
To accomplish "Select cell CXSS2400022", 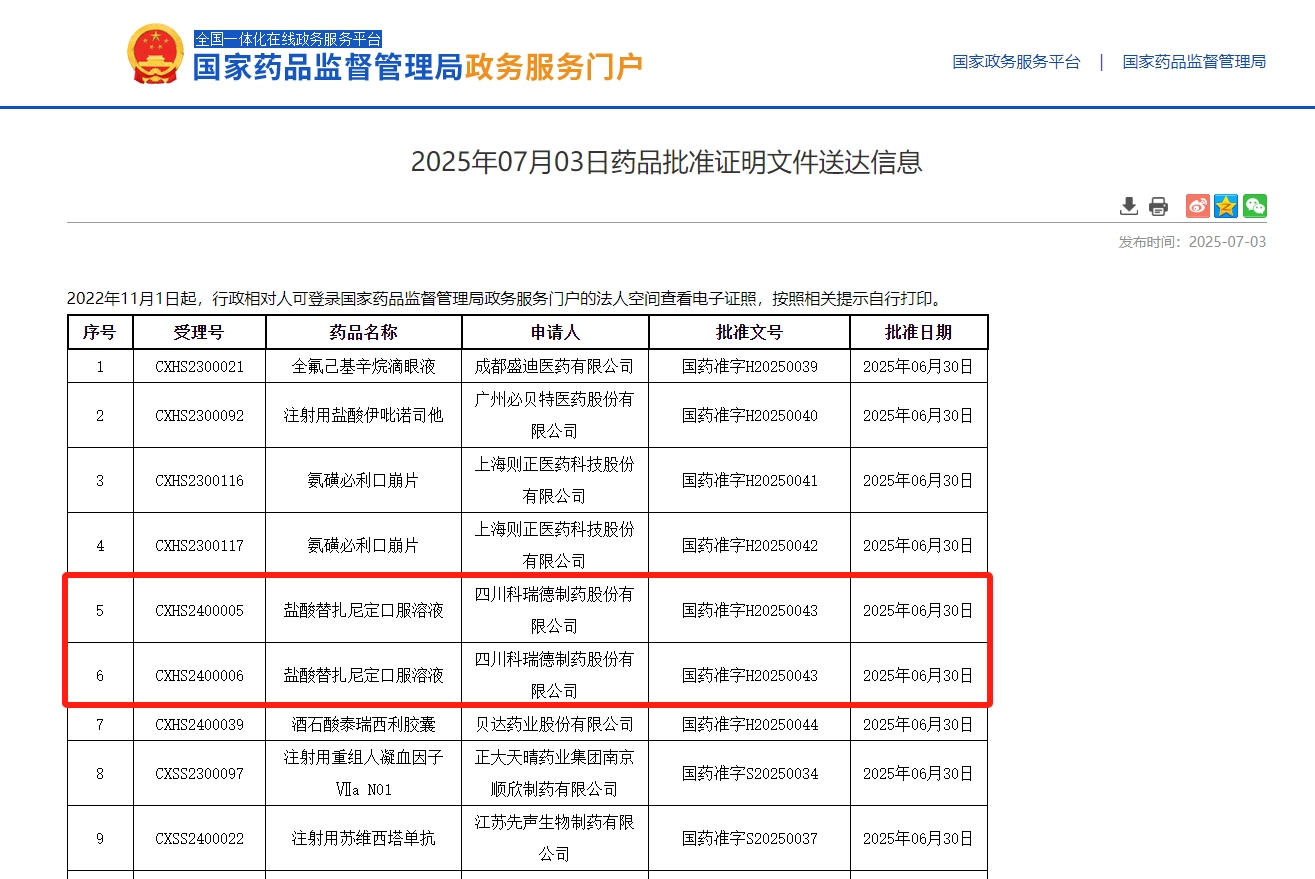I will (199, 838).
